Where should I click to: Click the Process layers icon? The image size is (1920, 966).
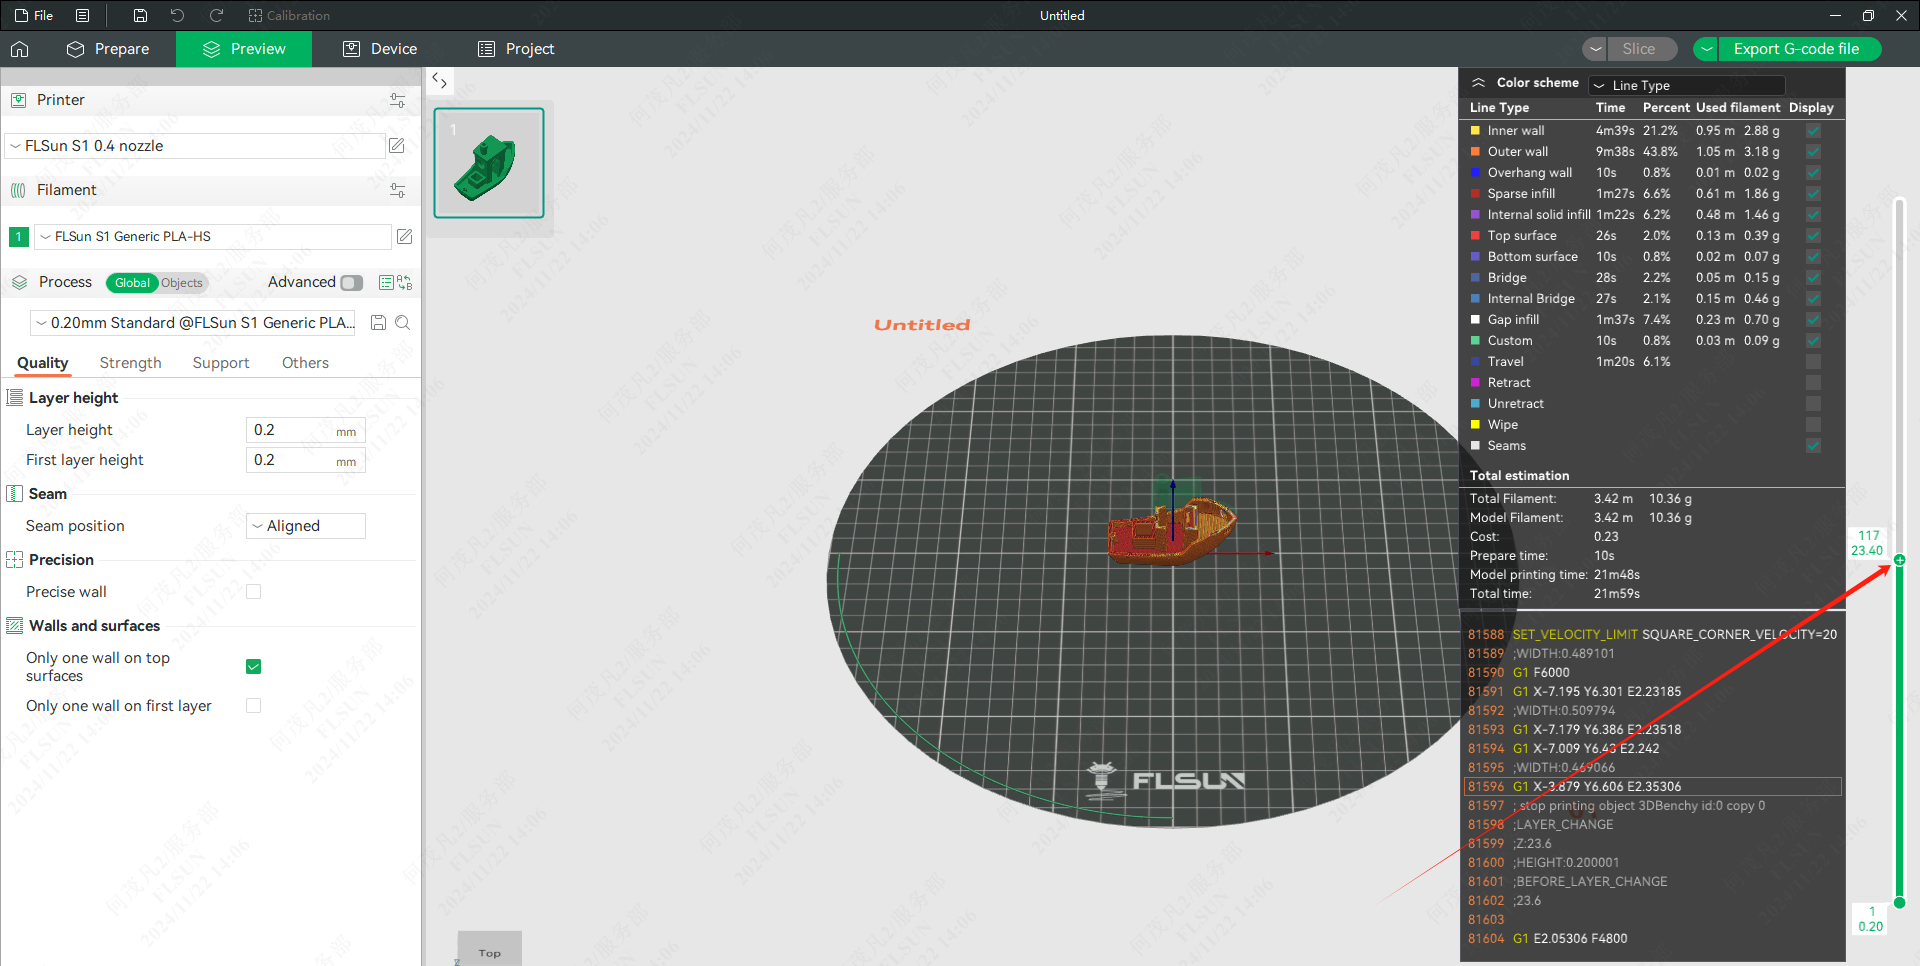(x=19, y=283)
